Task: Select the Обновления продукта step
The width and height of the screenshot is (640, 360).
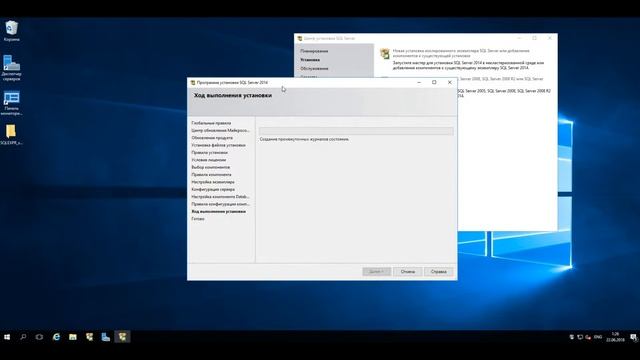Action: tap(212, 138)
